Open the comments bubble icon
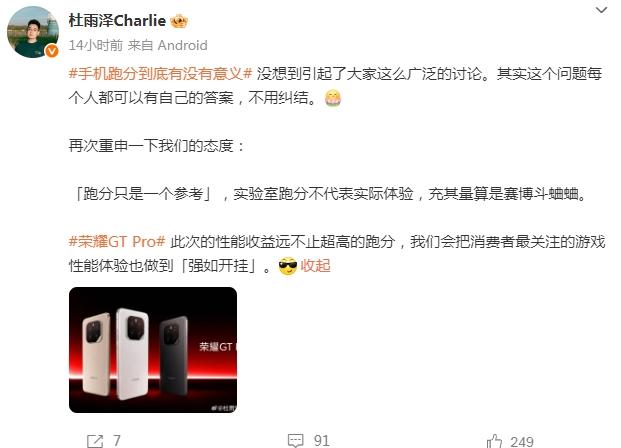 [295, 440]
